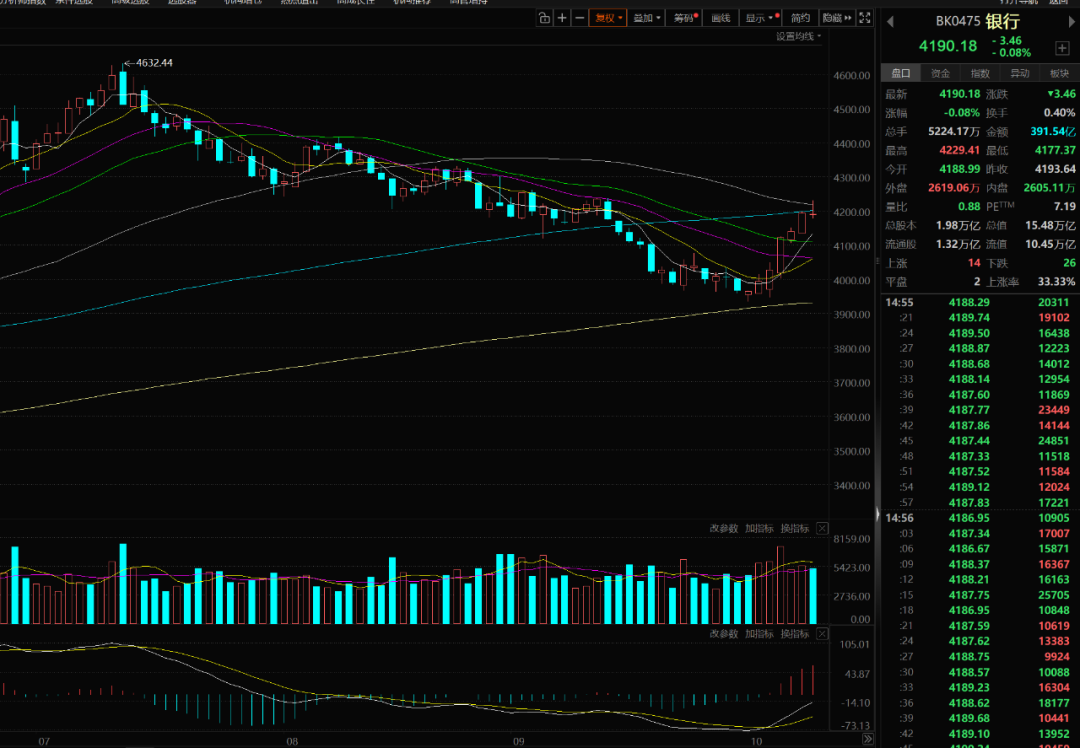Expand the 设置均线 dropdown
1080x748 pixels.
[799, 37]
